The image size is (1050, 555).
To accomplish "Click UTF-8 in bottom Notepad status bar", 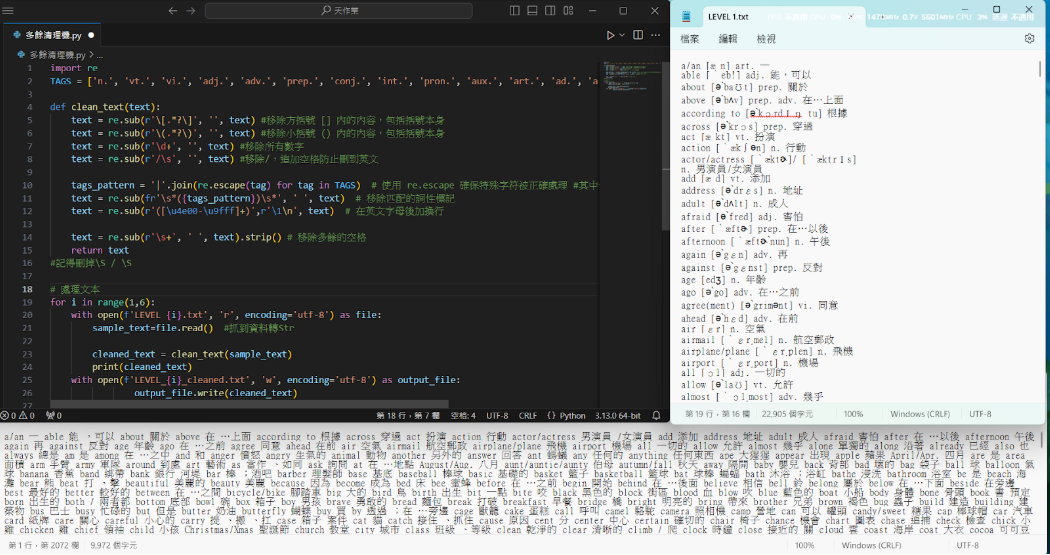I will (969, 546).
